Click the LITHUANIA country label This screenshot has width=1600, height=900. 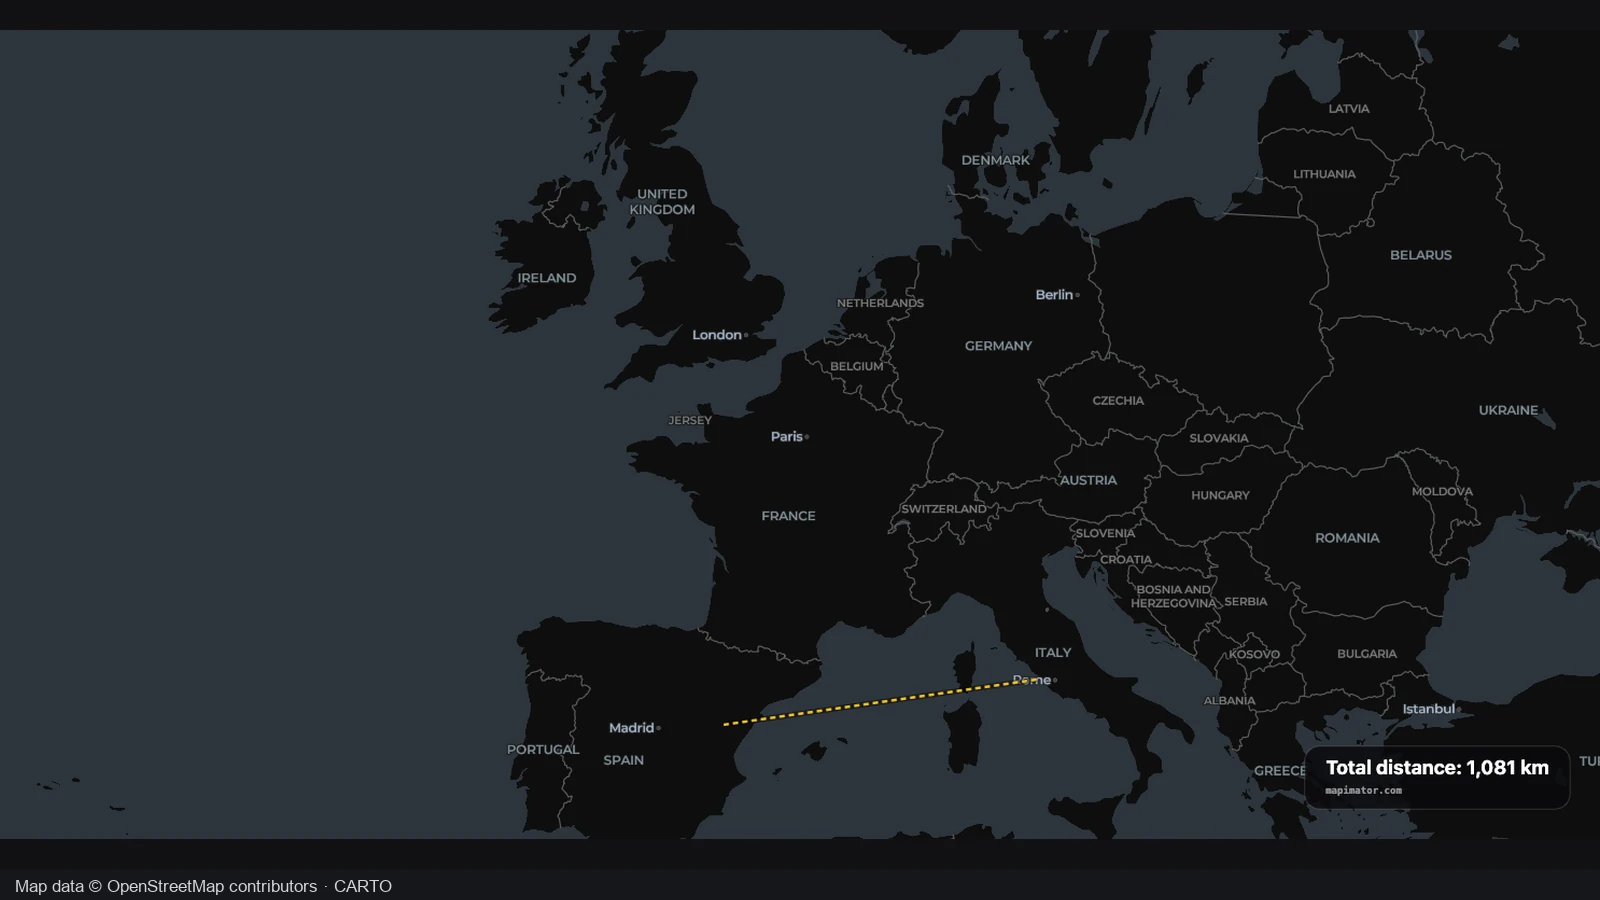point(1324,174)
